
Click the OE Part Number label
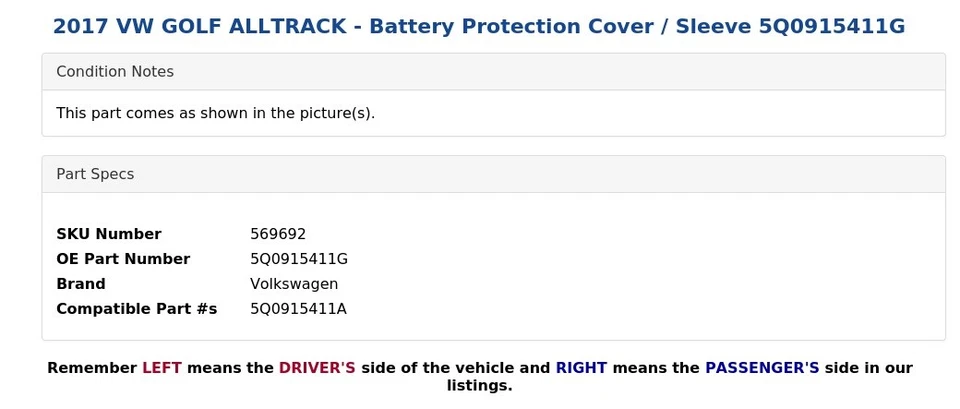[x=123, y=259]
